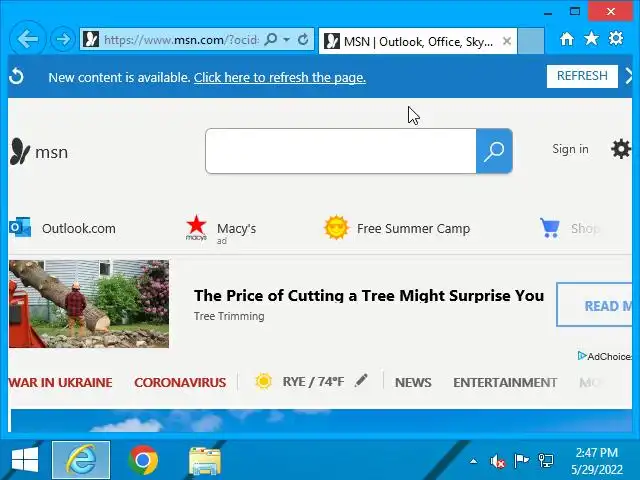The width and height of the screenshot is (640, 480).
Task: Click the sunny weather icon
Action: pos(263,382)
